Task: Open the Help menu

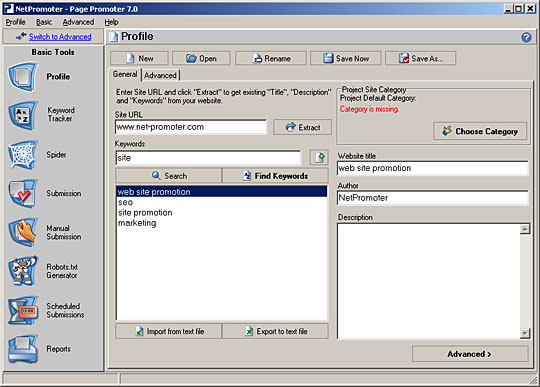Action: pyautogui.click(x=111, y=22)
